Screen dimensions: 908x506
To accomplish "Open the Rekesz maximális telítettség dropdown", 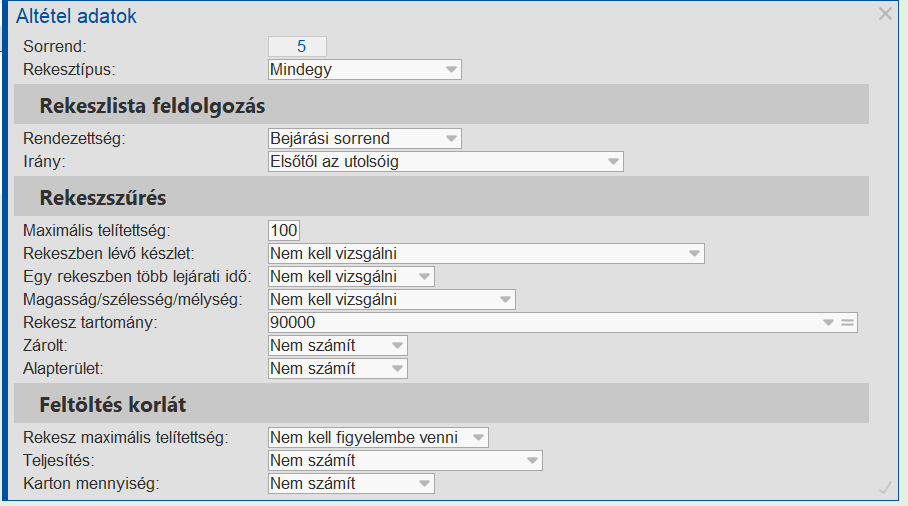I will tap(478, 438).
